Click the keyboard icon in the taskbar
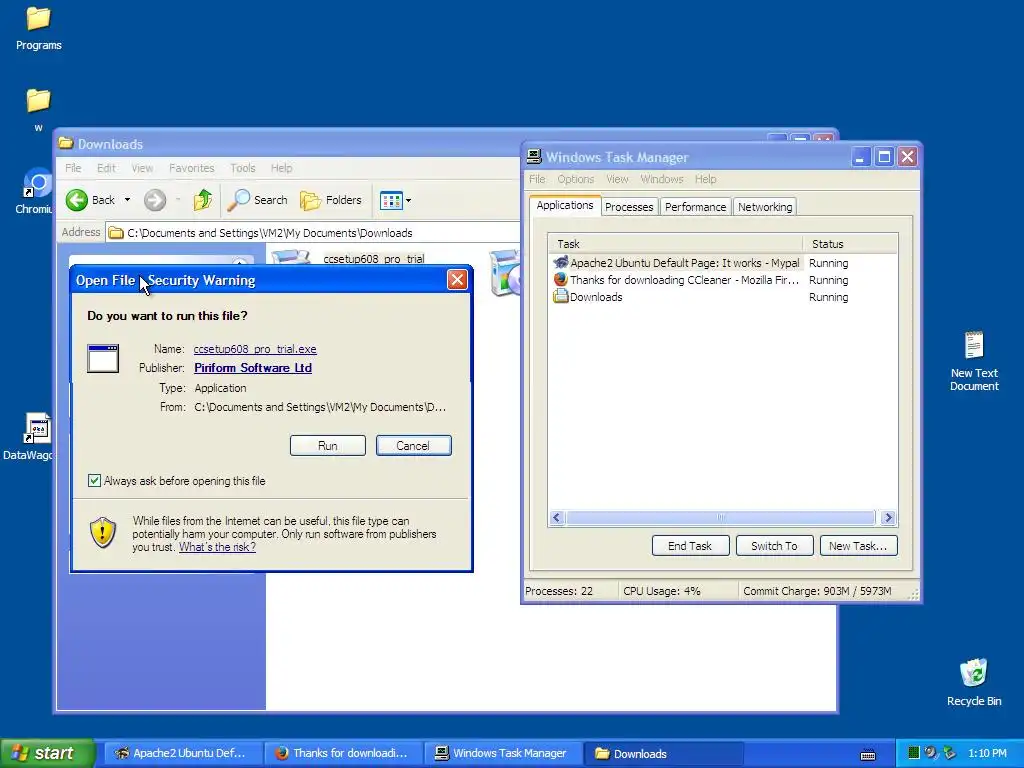Screen dimensions: 1024x768 coord(868,754)
